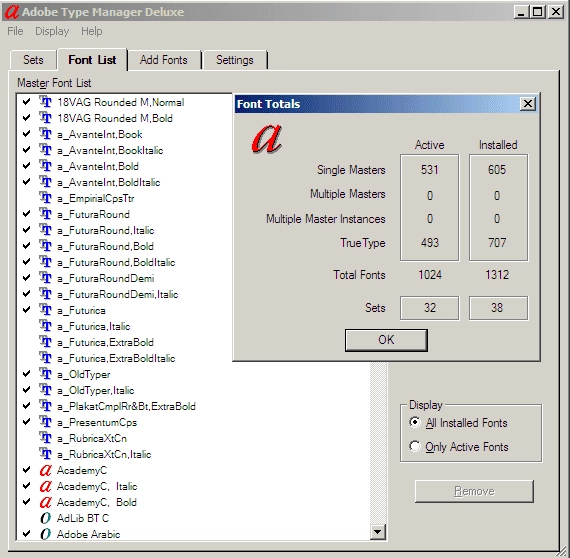Click the font list scroll down arrow

point(378,532)
